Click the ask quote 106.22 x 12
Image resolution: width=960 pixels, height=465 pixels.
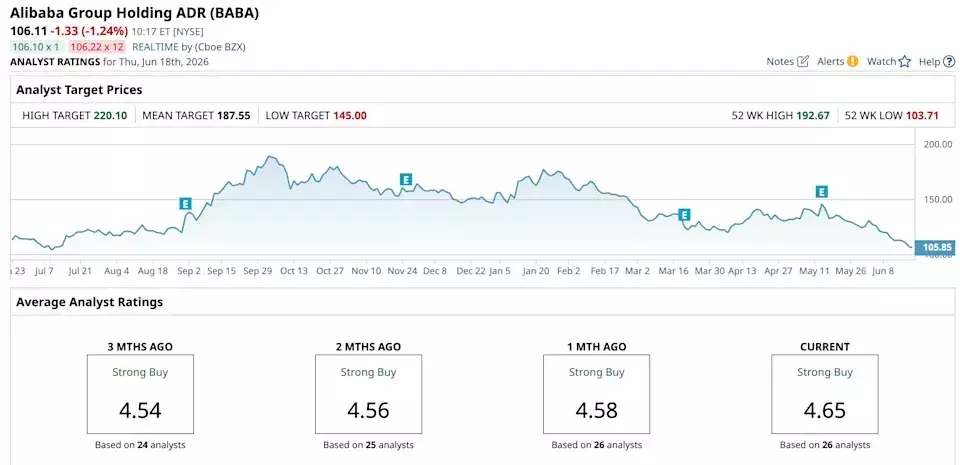click(97, 46)
